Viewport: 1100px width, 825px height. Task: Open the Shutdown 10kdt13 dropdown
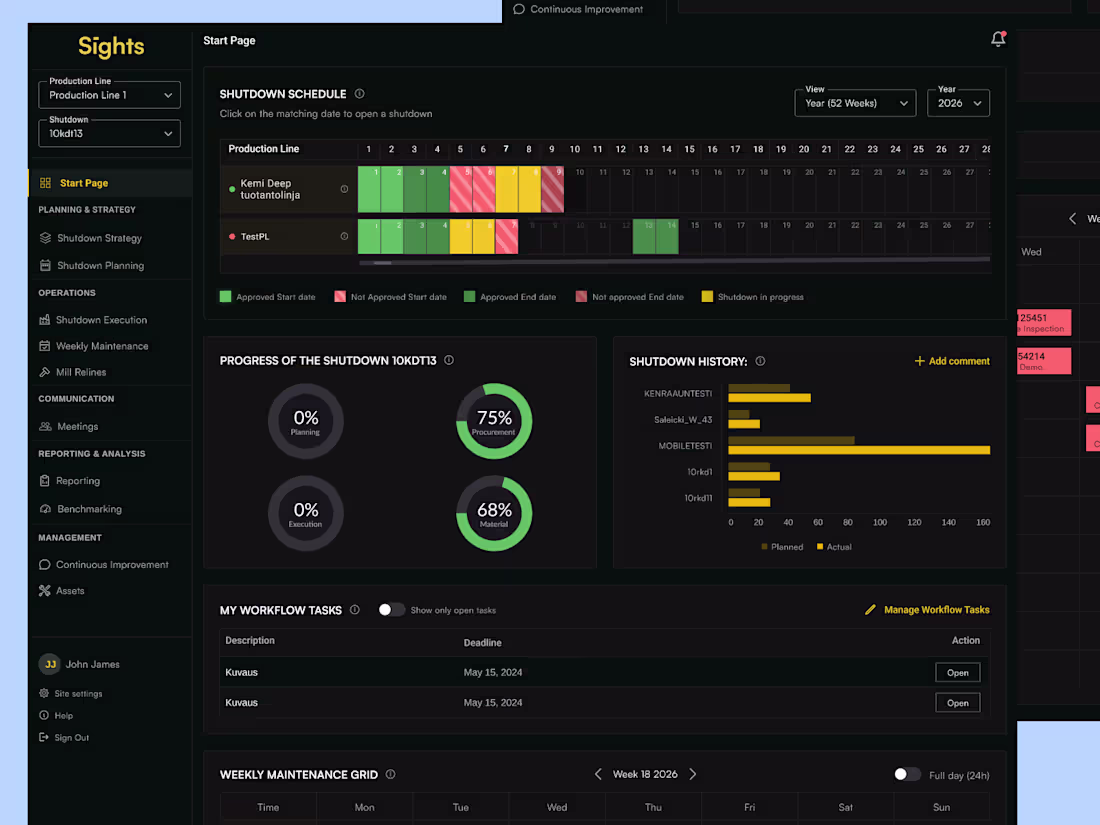click(x=109, y=133)
